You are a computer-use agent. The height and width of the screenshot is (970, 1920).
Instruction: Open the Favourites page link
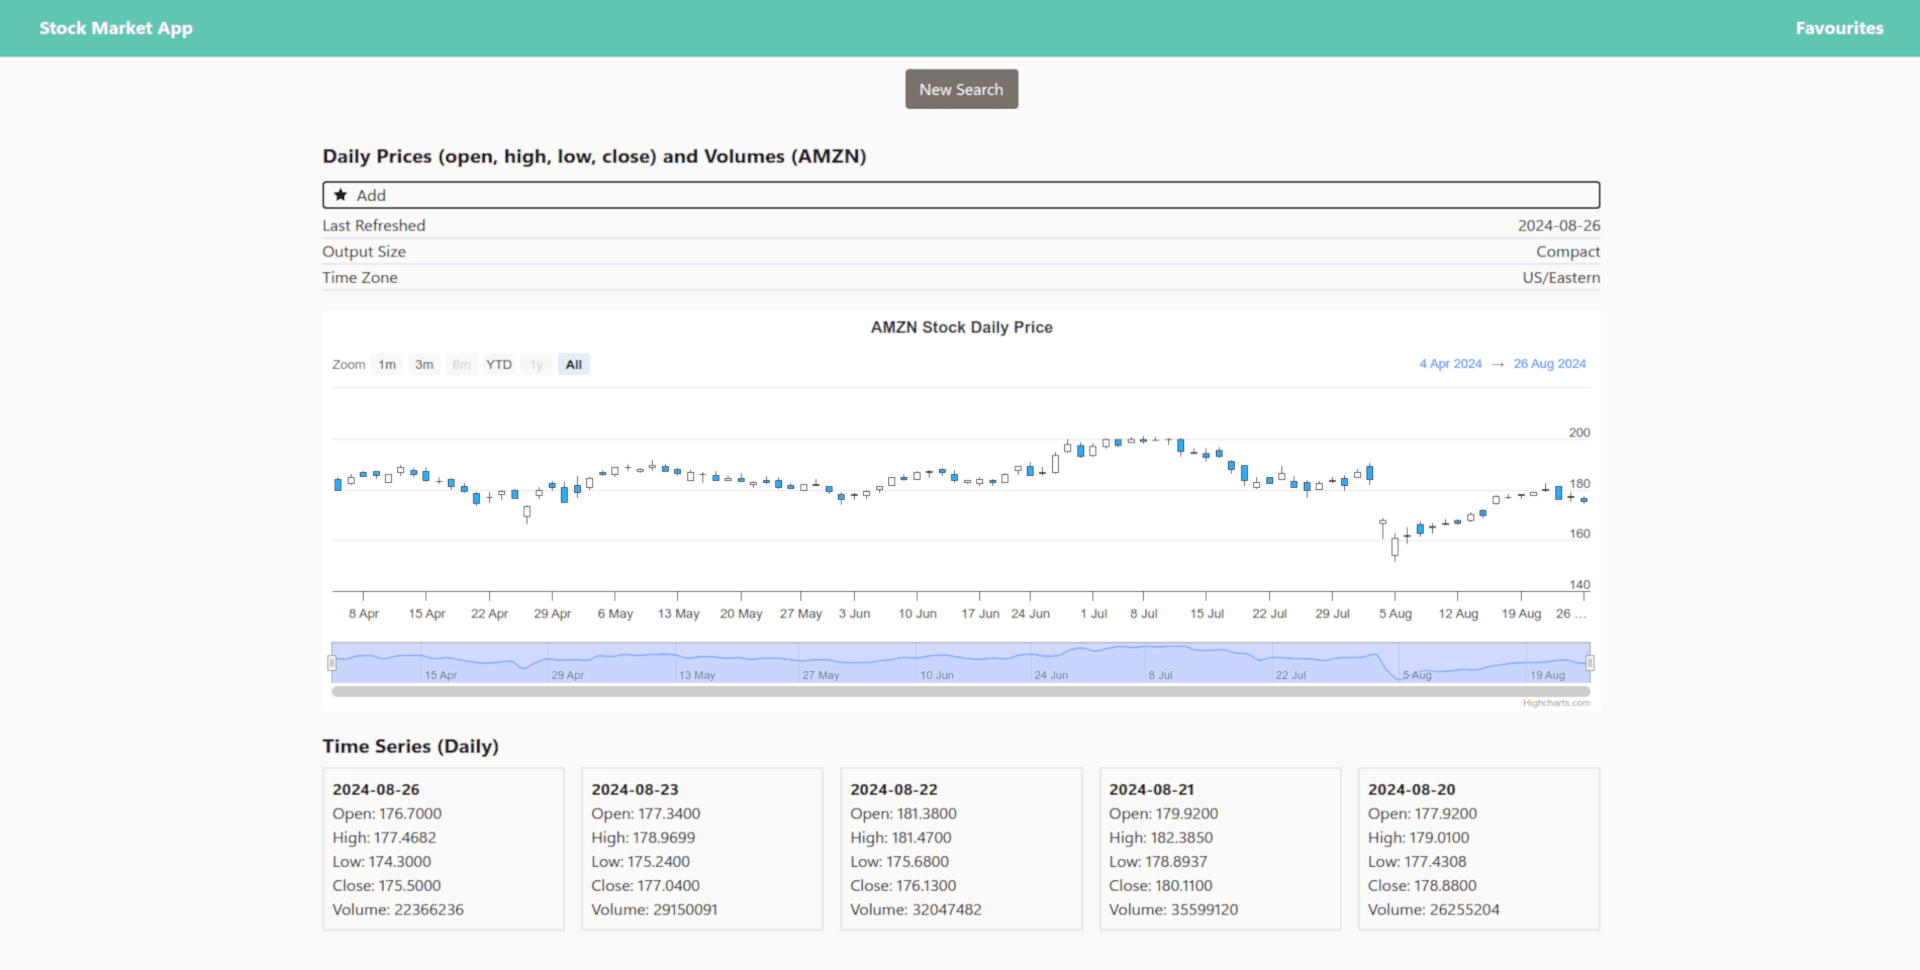coord(1839,28)
